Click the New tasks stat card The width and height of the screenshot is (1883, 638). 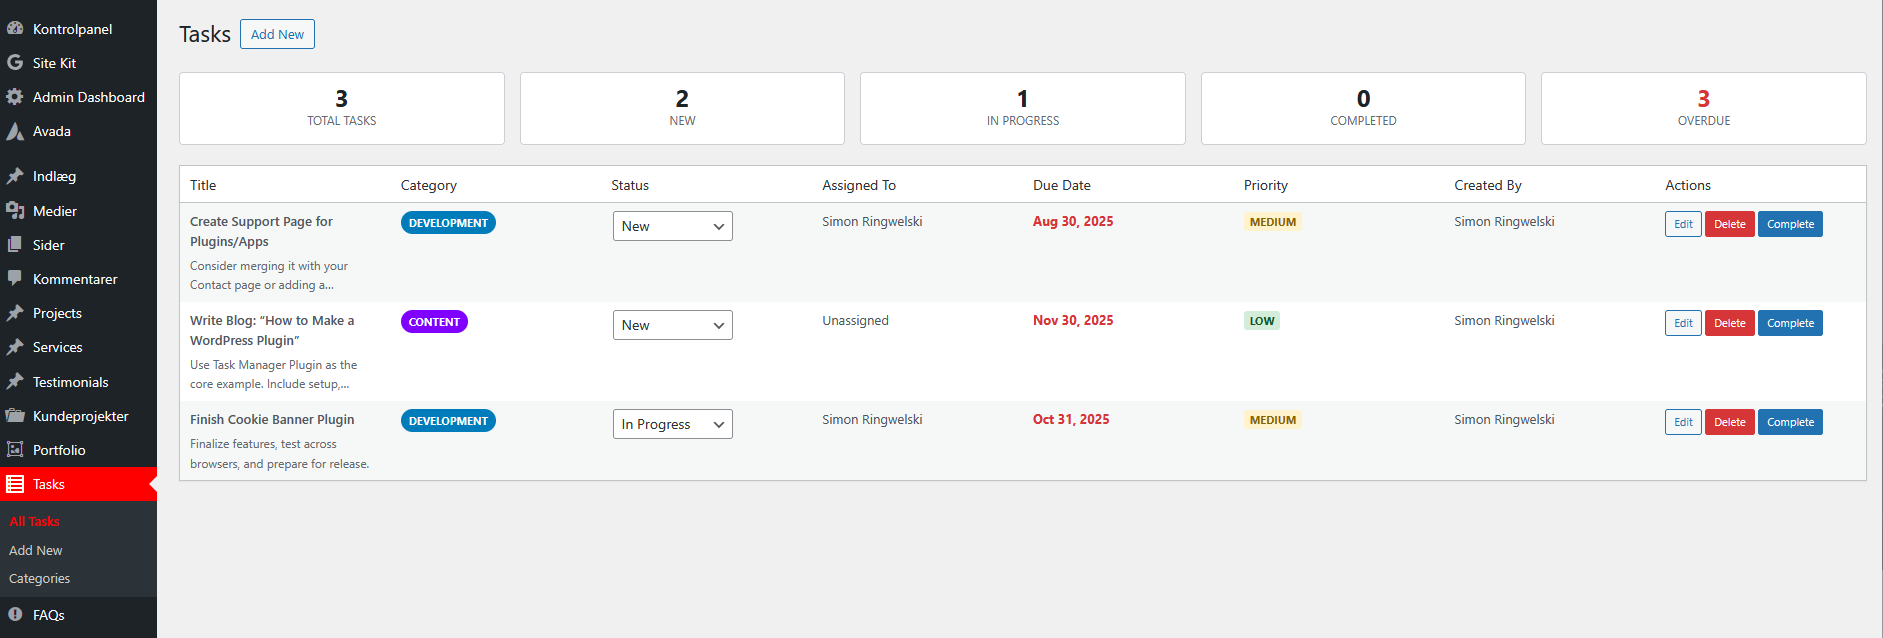[x=682, y=108]
